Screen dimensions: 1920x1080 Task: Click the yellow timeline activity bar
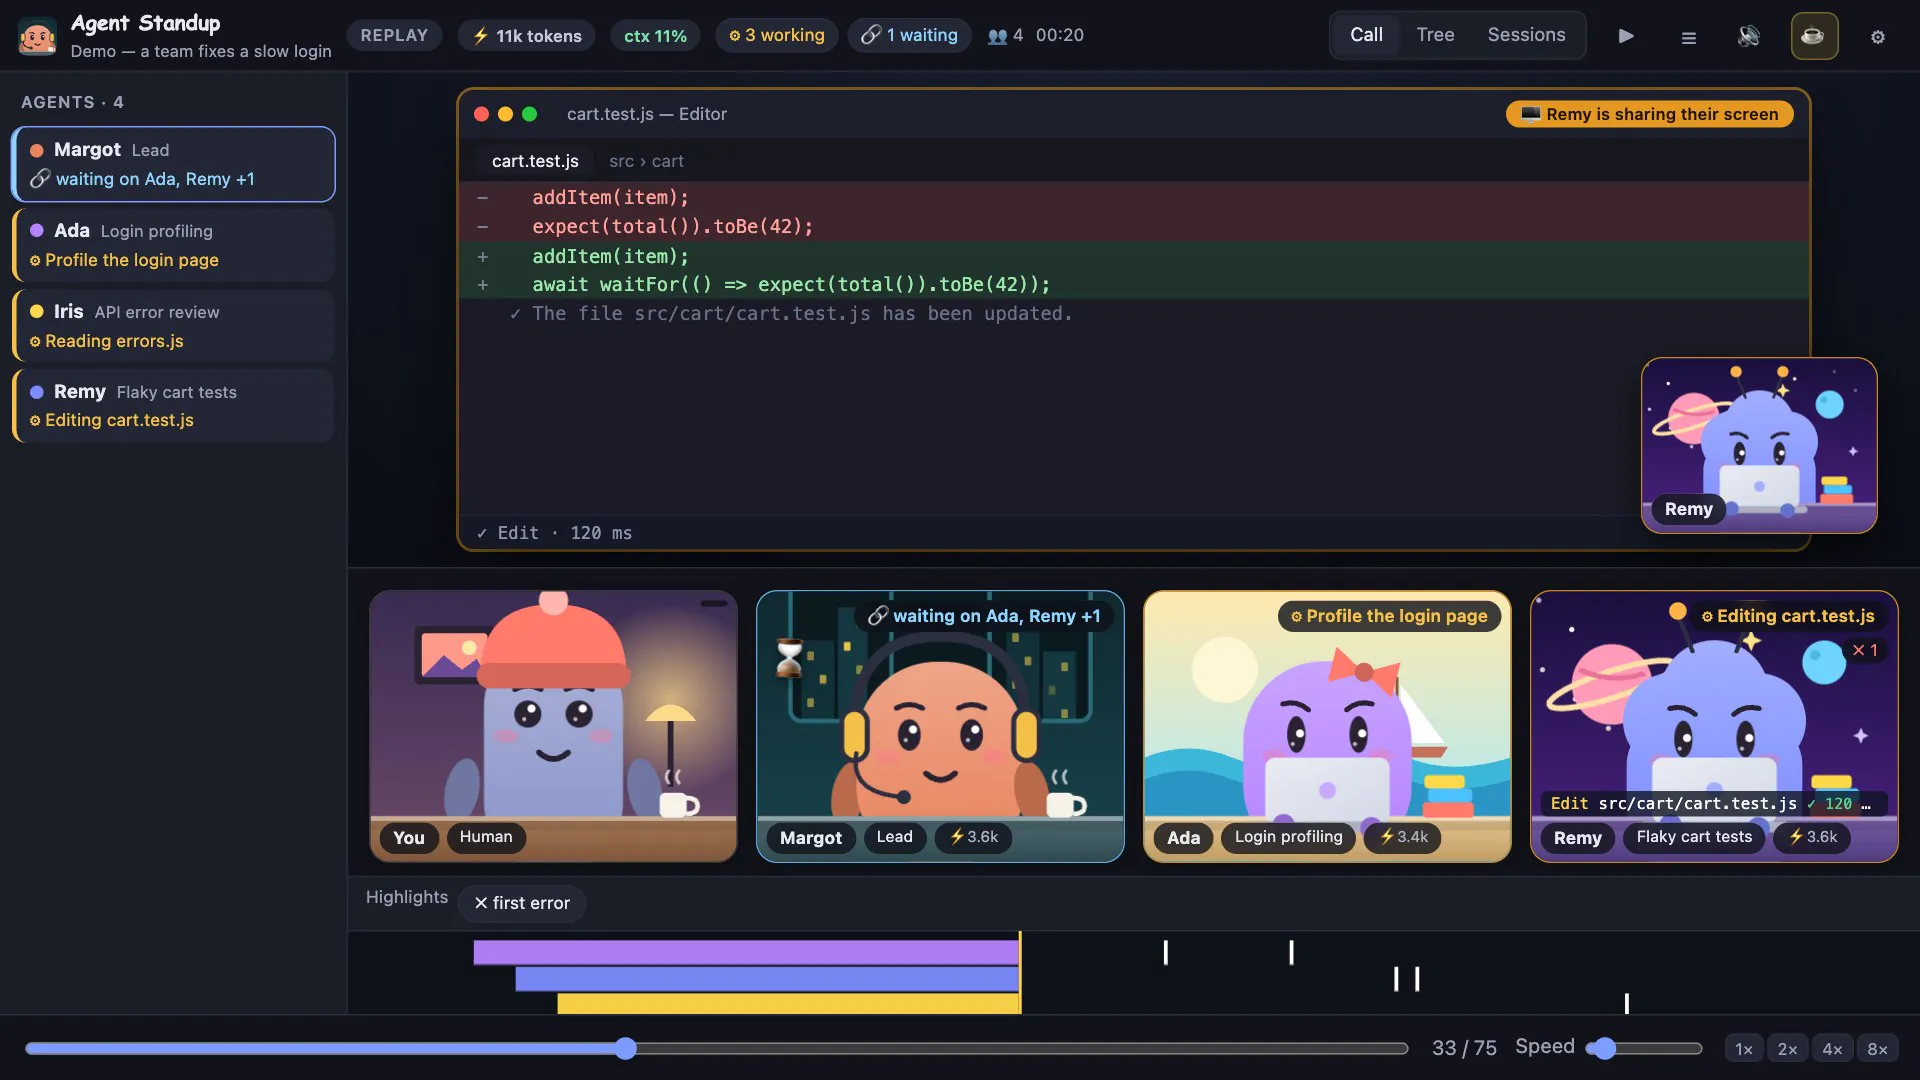point(788,1003)
